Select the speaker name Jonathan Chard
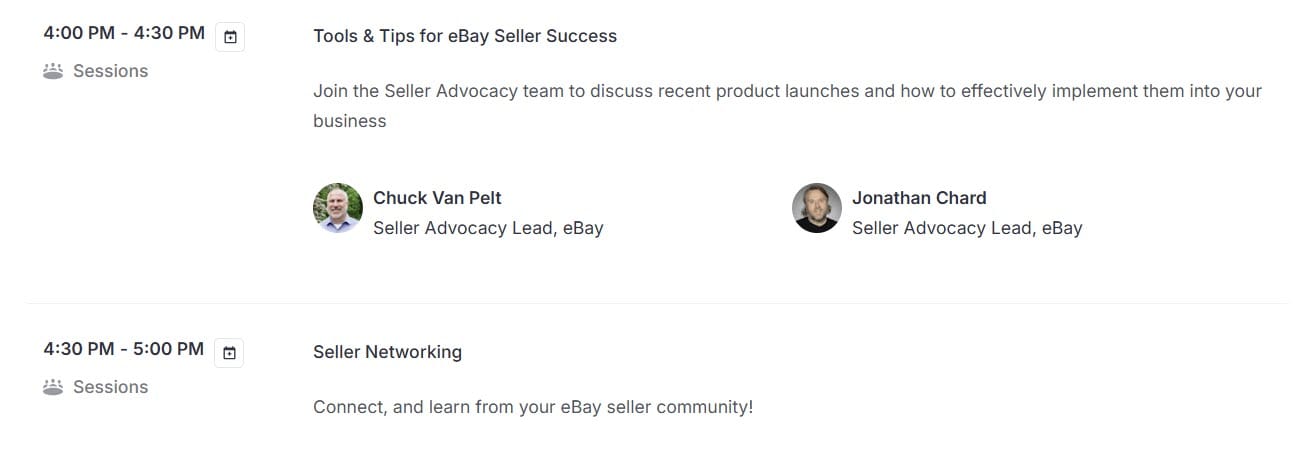This screenshot has width=1293, height=451. [919, 198]
